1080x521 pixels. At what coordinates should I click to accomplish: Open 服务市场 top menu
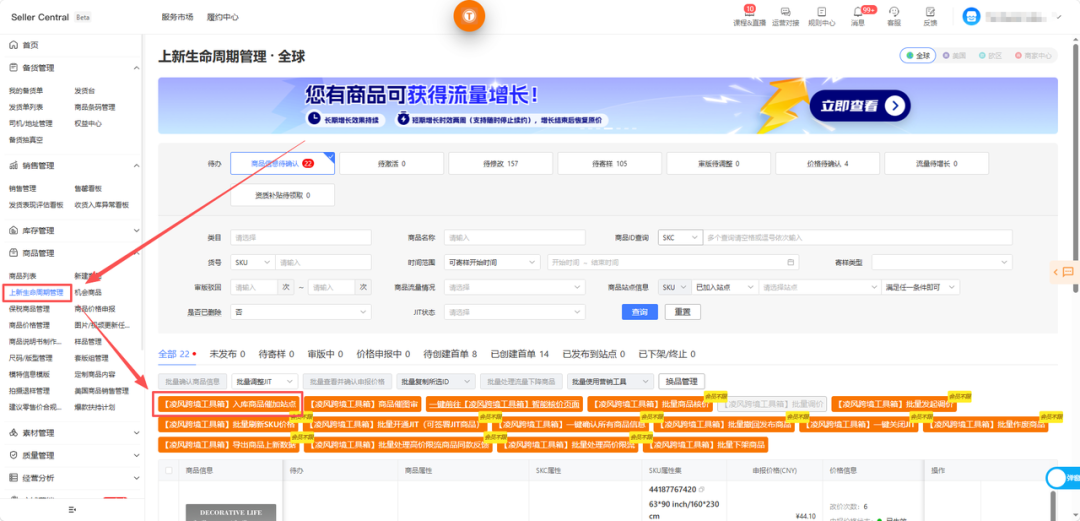click(x=177, y=17)
